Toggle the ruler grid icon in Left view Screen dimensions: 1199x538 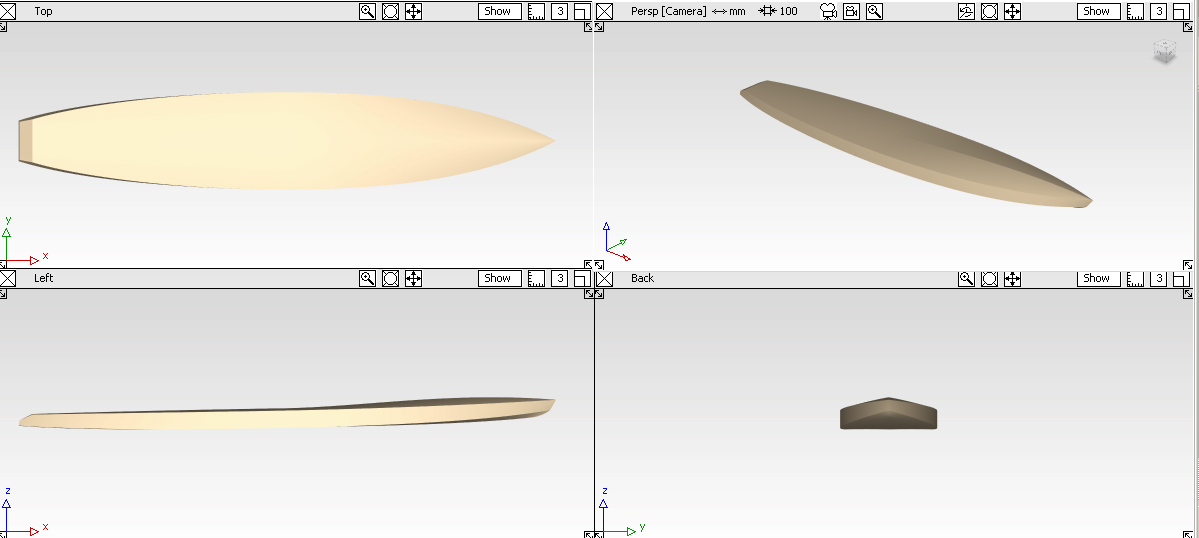pyautogui.click(x=537, y=279)
